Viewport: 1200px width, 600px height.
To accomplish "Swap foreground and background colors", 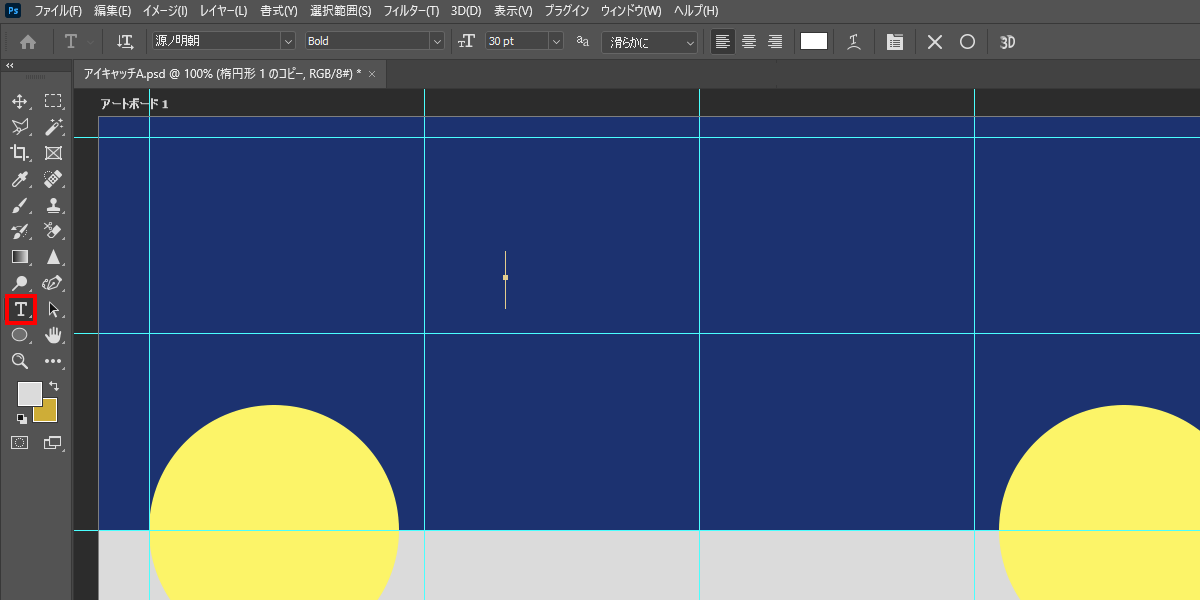I will tap(54, 386).
